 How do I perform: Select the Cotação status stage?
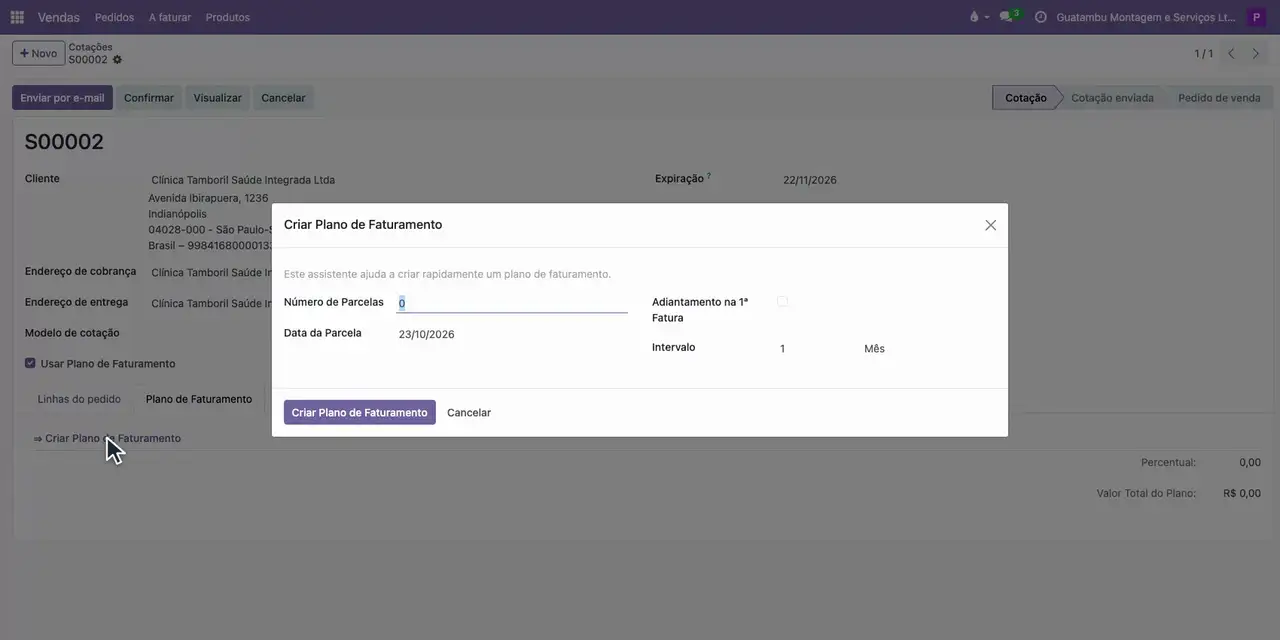(x=1025, y=98)
